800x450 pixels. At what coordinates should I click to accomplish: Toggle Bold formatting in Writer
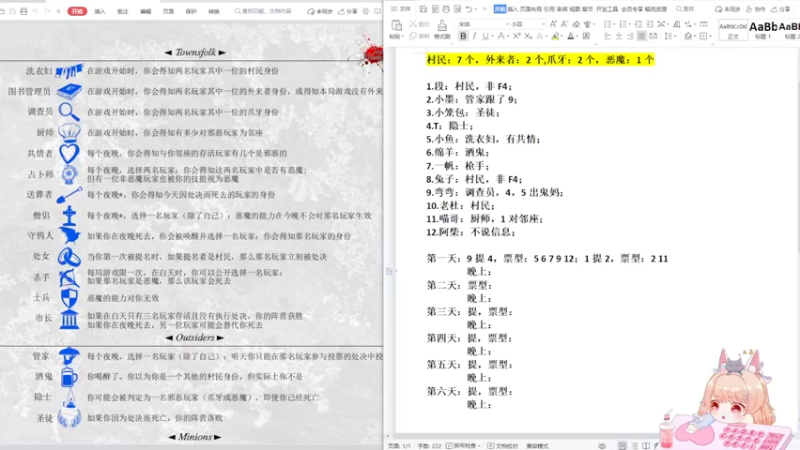pyautogui.click(x=463, y=36)
